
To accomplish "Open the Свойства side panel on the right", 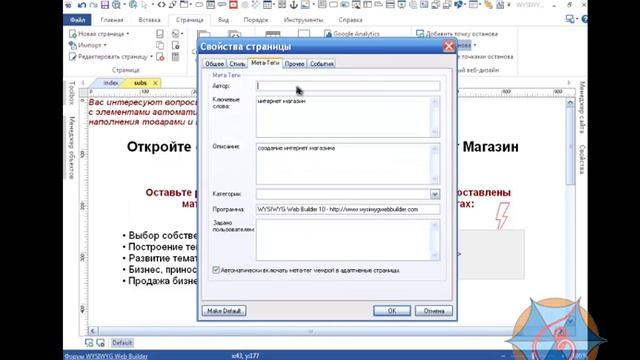I will coord(582,159).
